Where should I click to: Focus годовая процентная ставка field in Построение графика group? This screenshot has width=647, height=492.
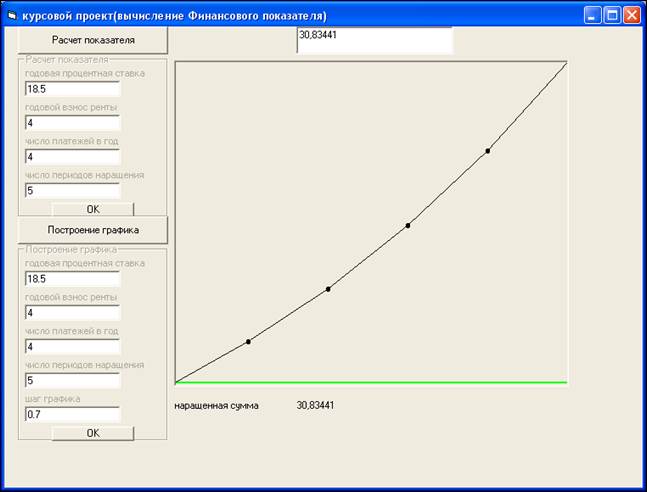pyautogui.click(x=72, y=279)
